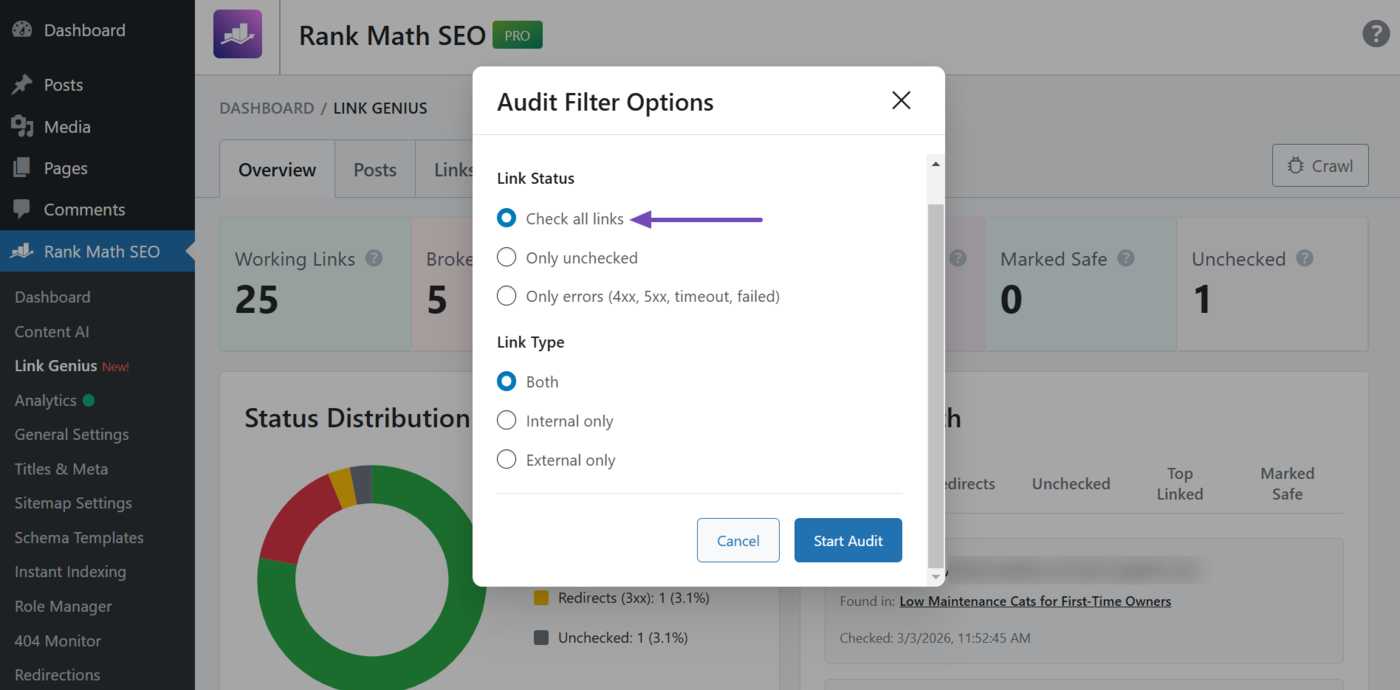Switch to the Overview tab
The height and width of the screenshot is (690, 1400).
click(x=276, y=169)
